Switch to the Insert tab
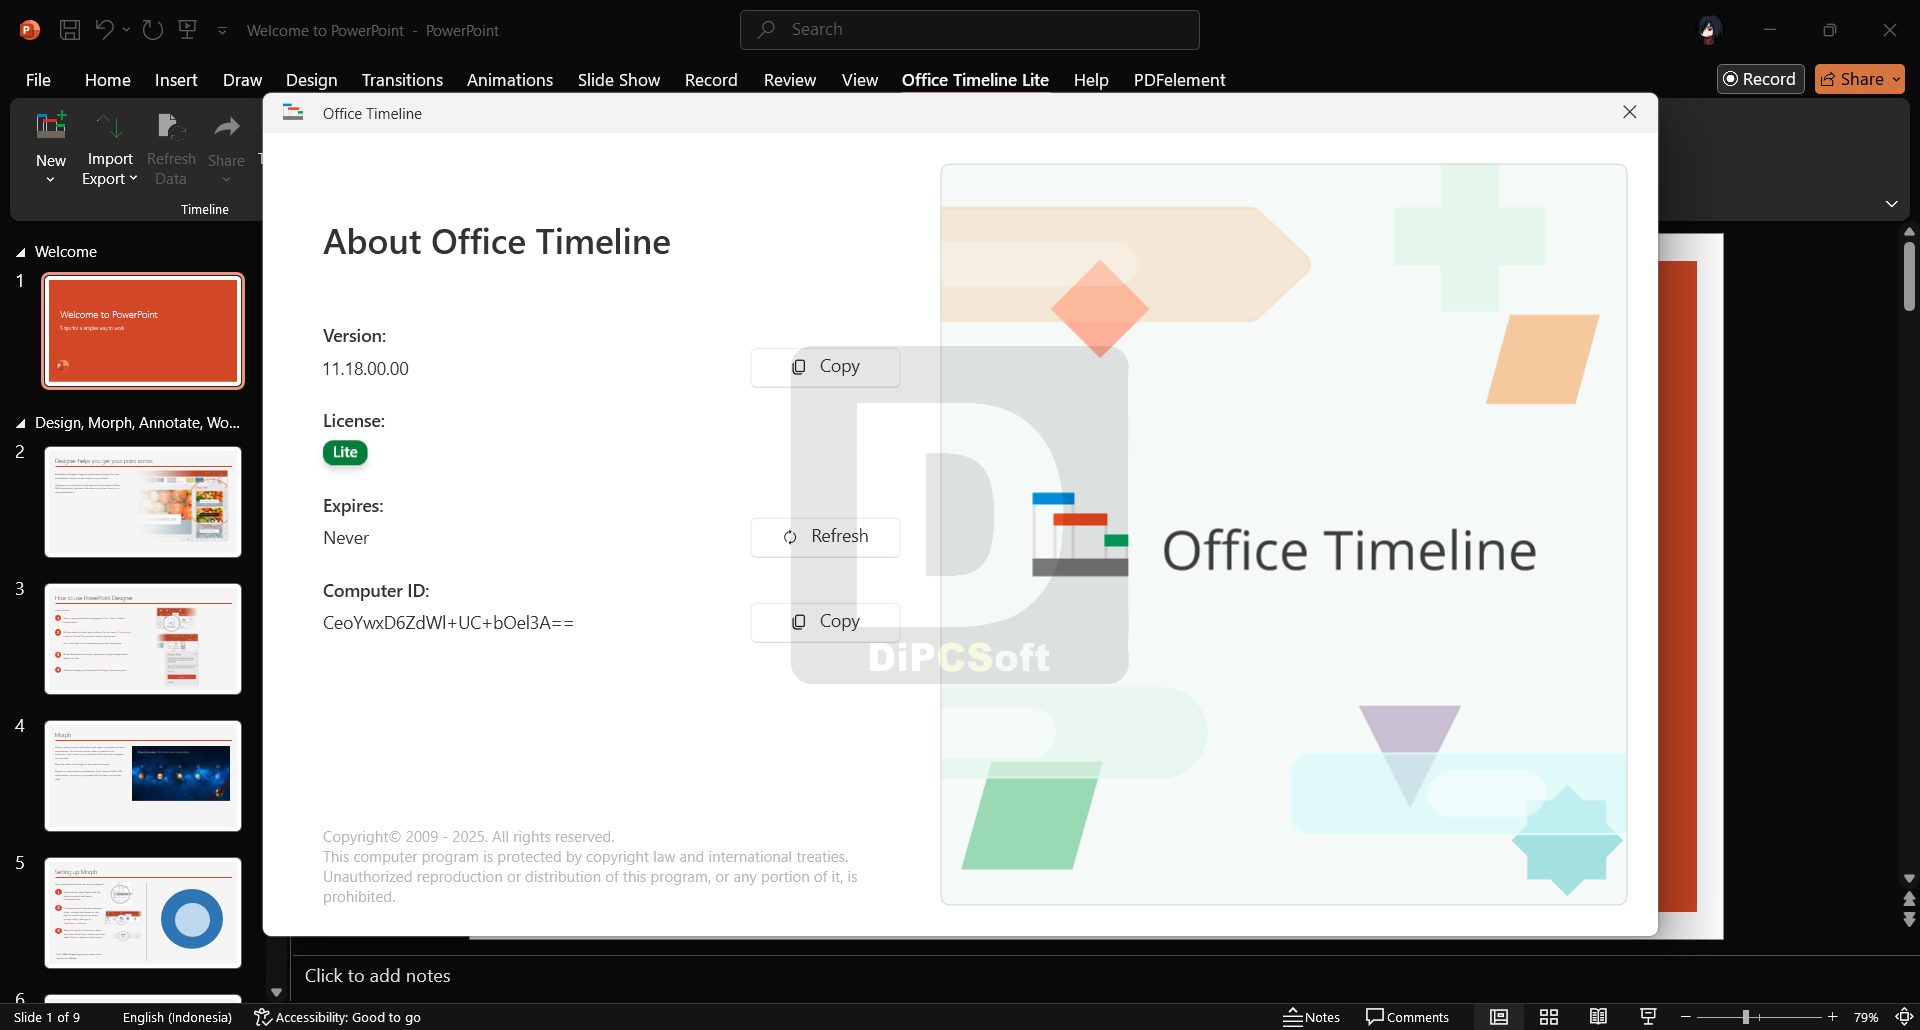 pyautogui.click(x=176, y=80)
